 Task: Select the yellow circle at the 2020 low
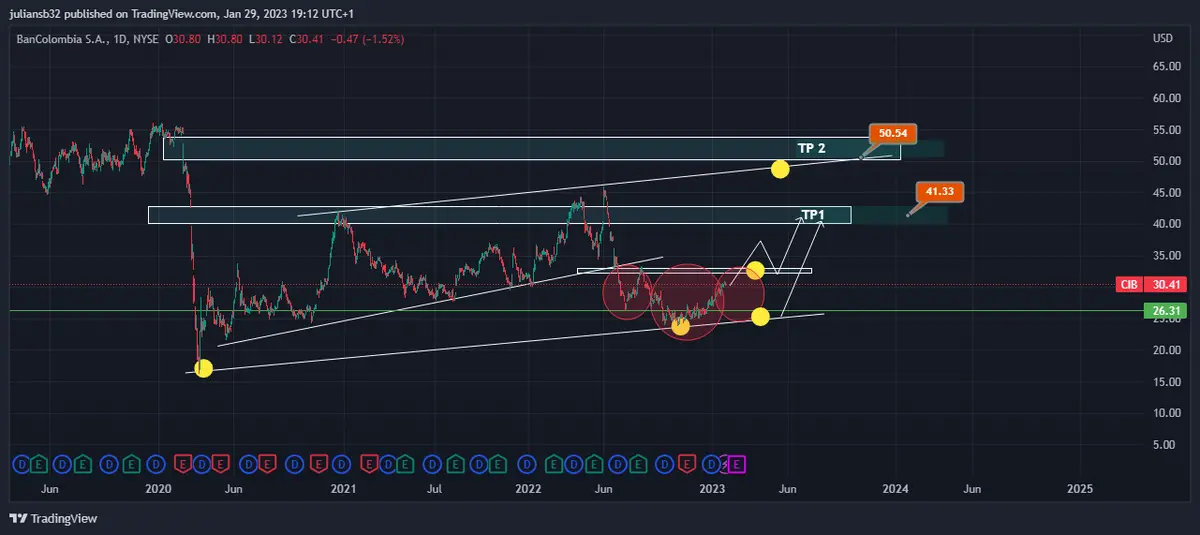click(x=203, y=369)
